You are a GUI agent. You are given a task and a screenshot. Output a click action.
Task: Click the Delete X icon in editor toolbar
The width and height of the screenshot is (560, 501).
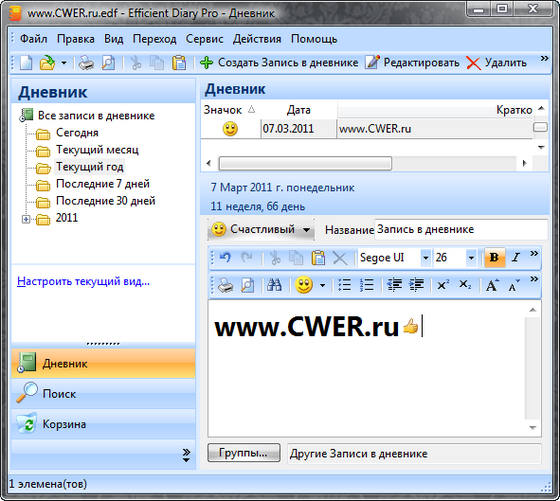point(340,258)
